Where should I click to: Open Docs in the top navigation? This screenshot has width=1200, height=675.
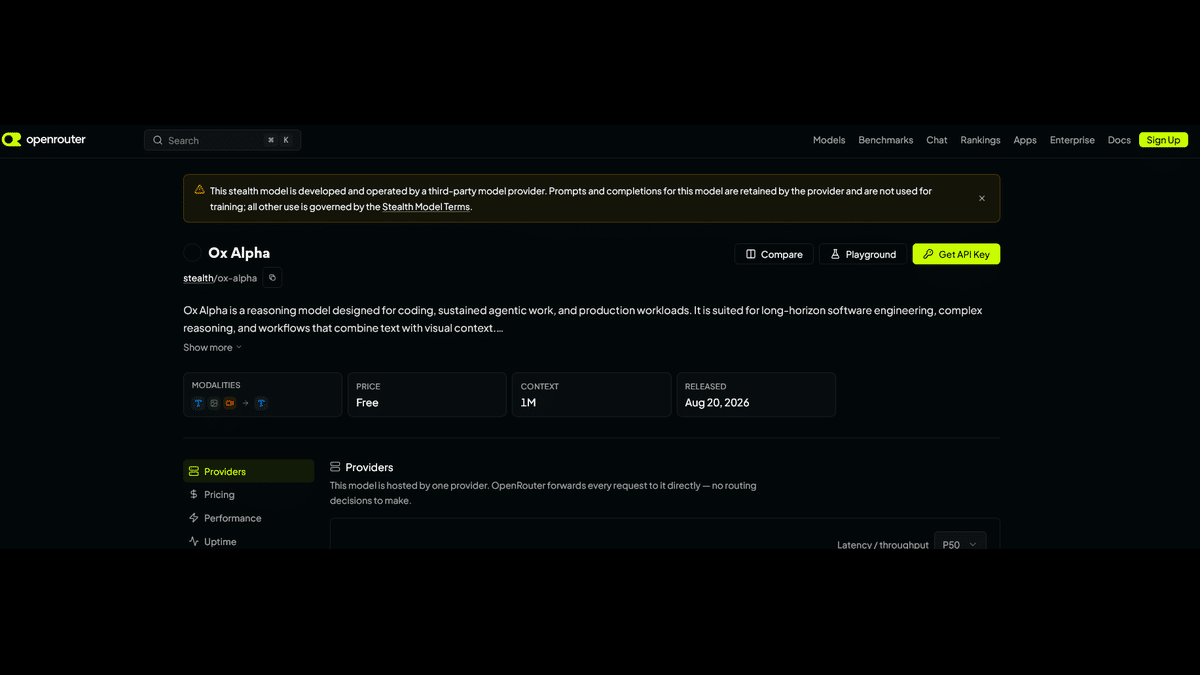pos(1119,140)
